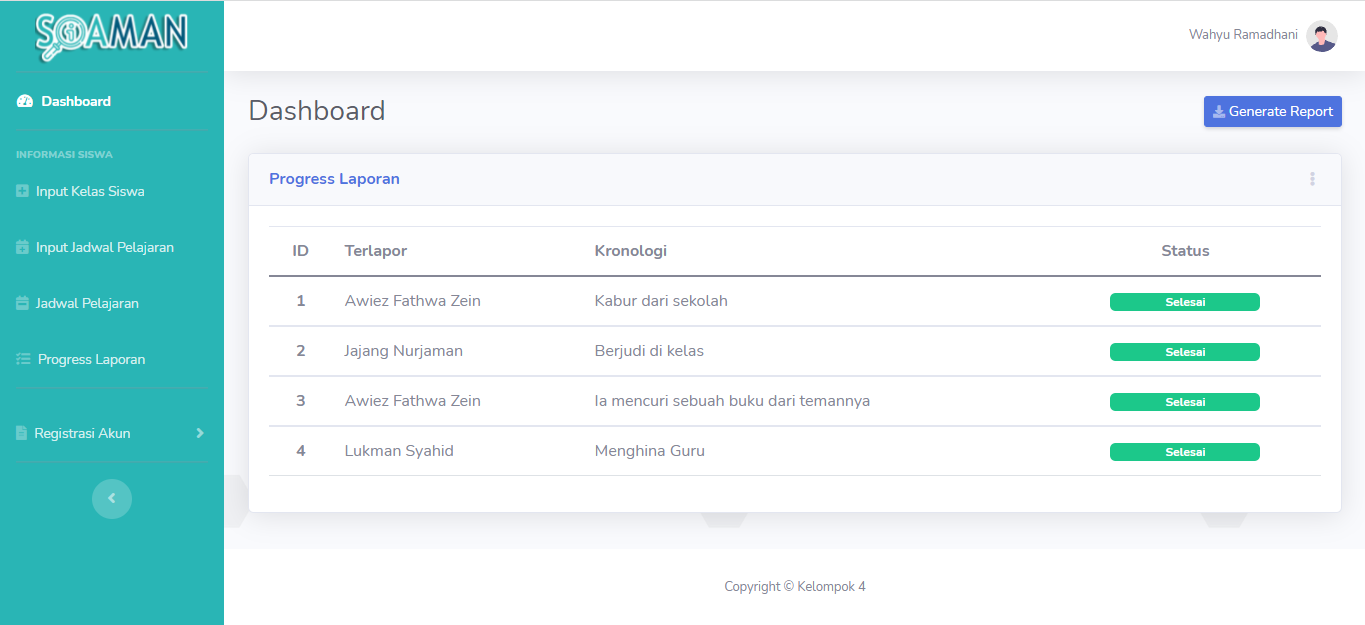The height and width of the screenshot is (625, 1365).
Task: Open Wahyu Ramadhani user dropdown
Action: click(1243, 35)
